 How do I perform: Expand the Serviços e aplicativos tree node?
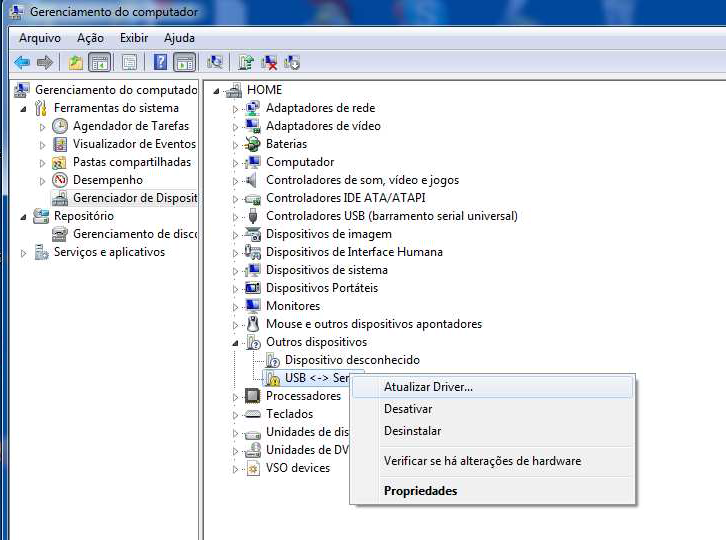pos(24,252)
